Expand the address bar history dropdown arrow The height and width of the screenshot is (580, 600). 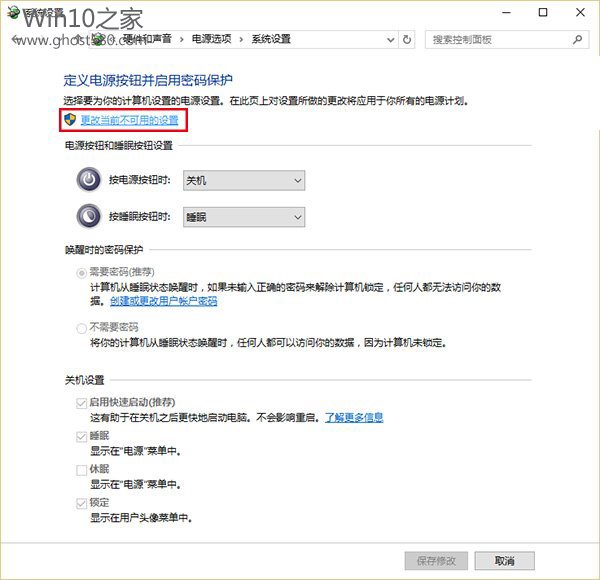pos(390,39)
